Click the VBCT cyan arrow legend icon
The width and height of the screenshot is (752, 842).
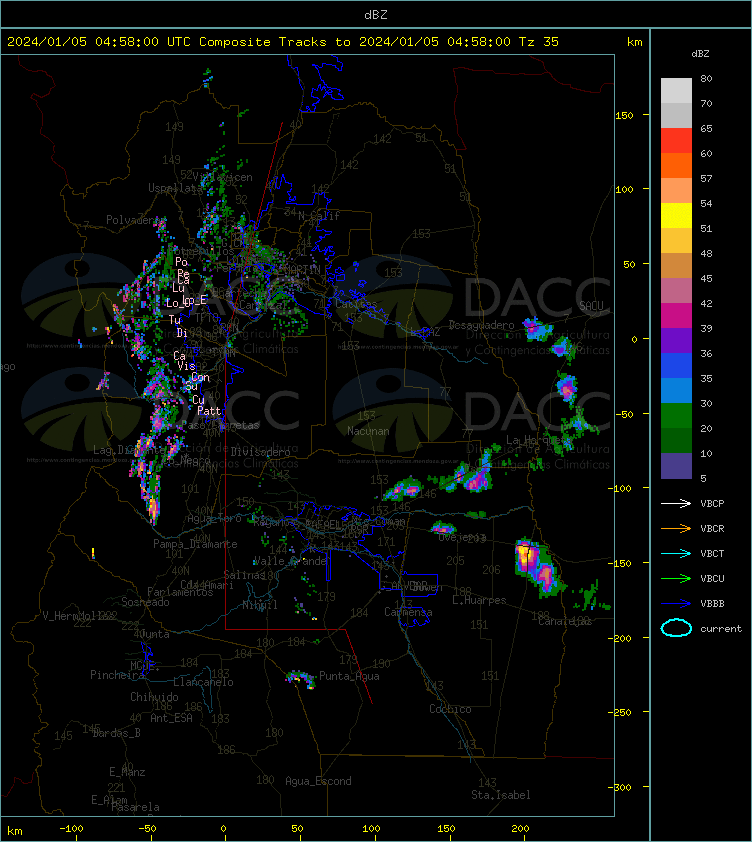(676, 553)
